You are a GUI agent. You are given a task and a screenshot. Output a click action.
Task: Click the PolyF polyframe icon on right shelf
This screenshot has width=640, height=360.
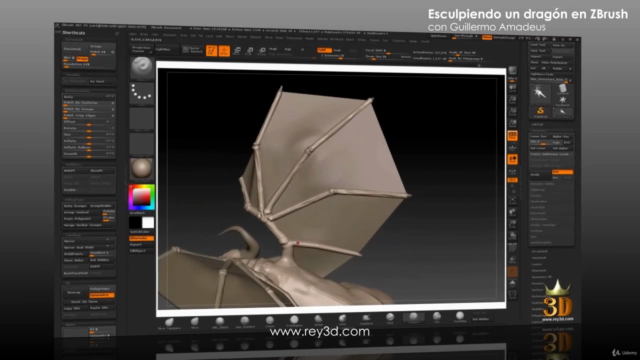[x=513, y=247]
